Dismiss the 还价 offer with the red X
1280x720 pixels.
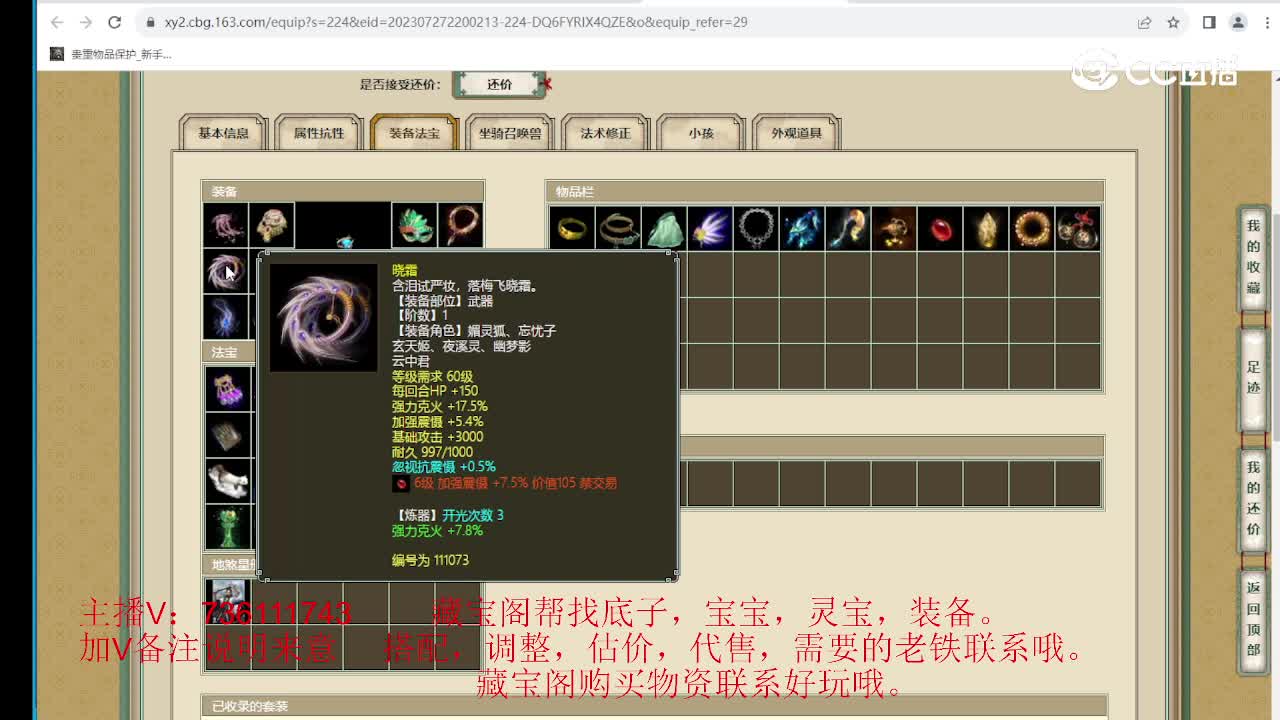tap(545, 85)
